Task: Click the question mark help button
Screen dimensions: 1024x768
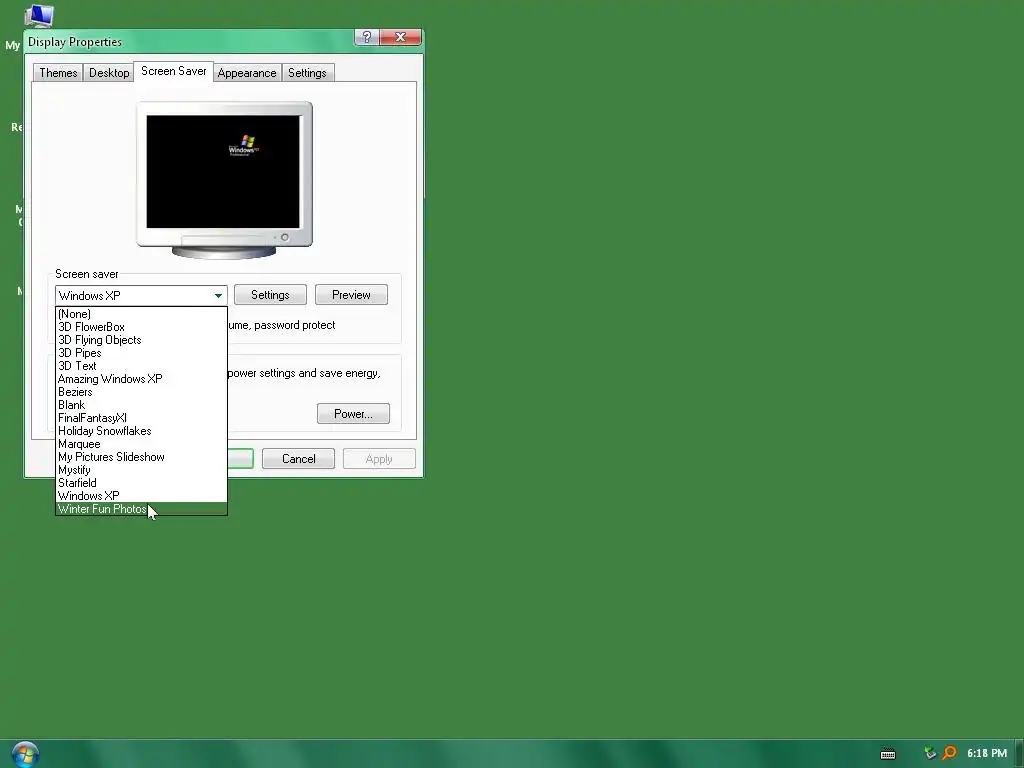Action: (x=366, y=37)
